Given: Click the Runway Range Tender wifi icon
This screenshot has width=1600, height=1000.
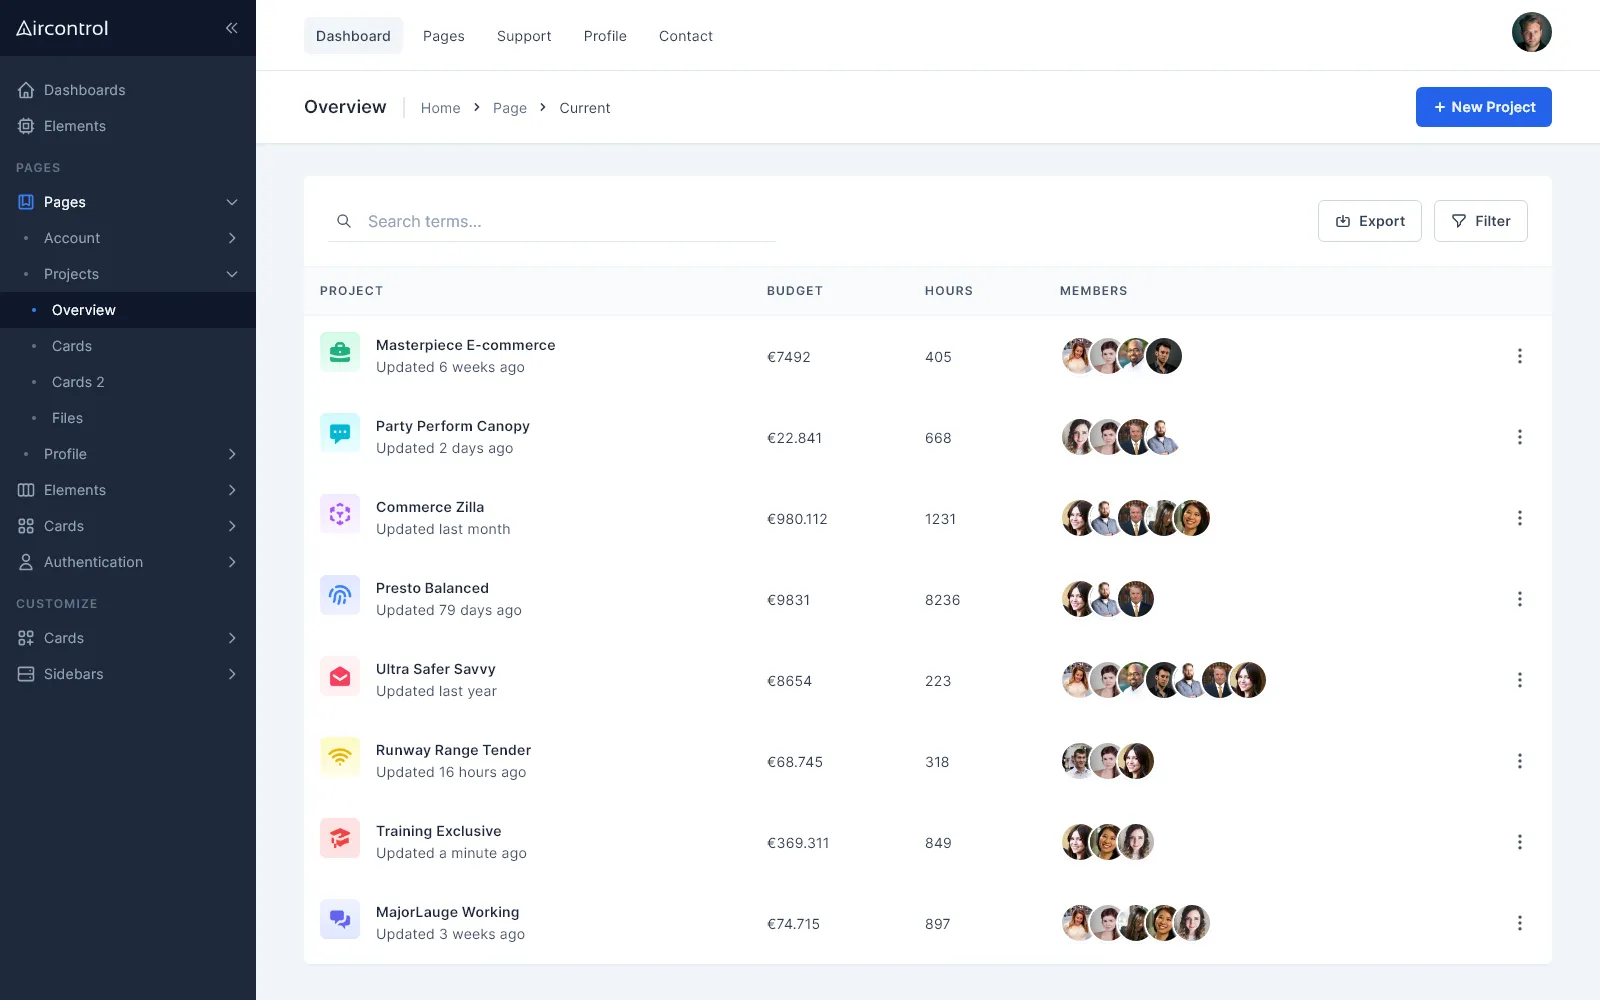Looking at the screenshot, I should click(340, 757).
